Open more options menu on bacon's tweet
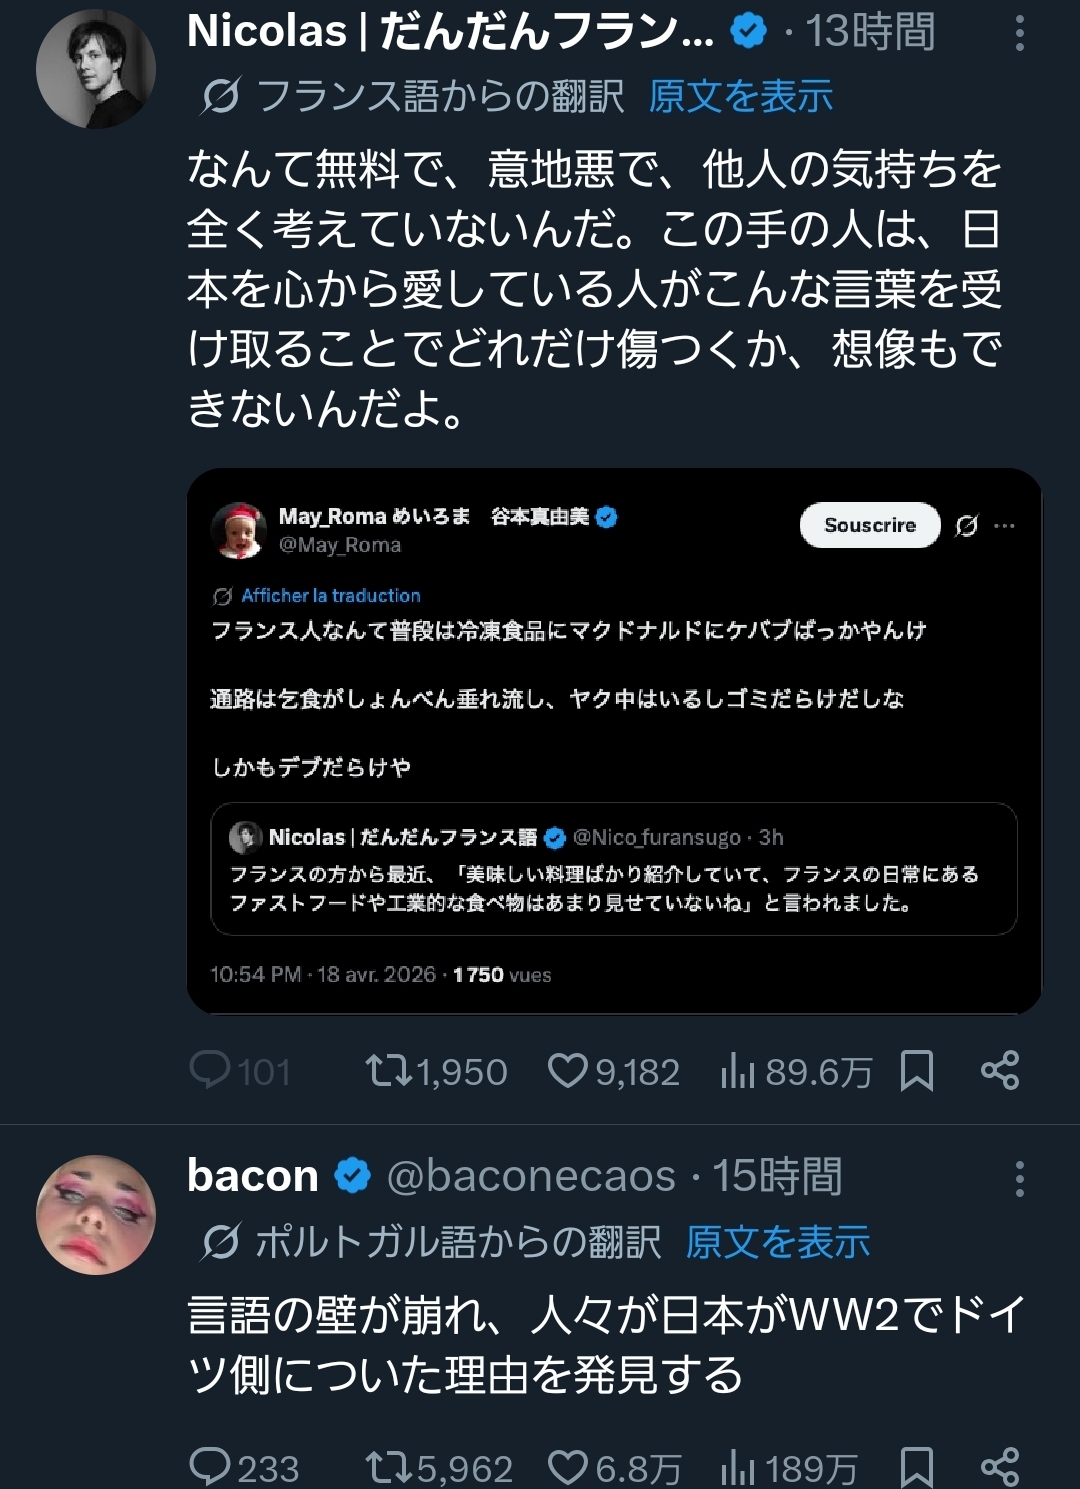This screenshot has width=1080, height=1489. point(1019,1179)
